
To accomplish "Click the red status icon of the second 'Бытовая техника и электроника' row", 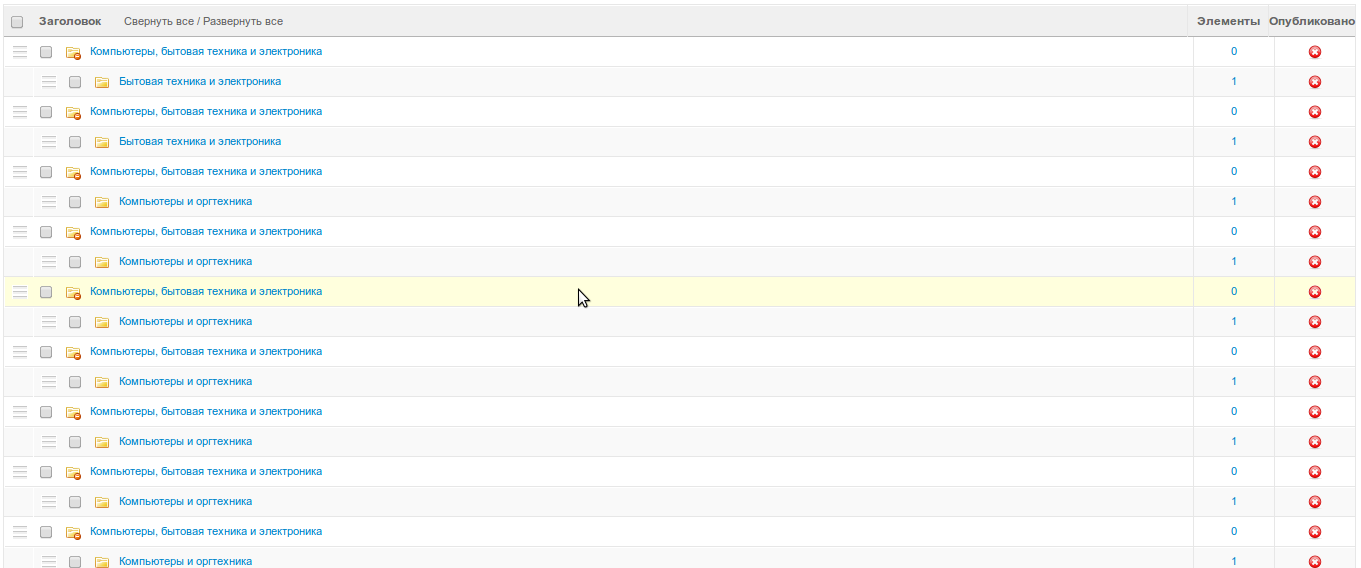I will coord(1315,142).
